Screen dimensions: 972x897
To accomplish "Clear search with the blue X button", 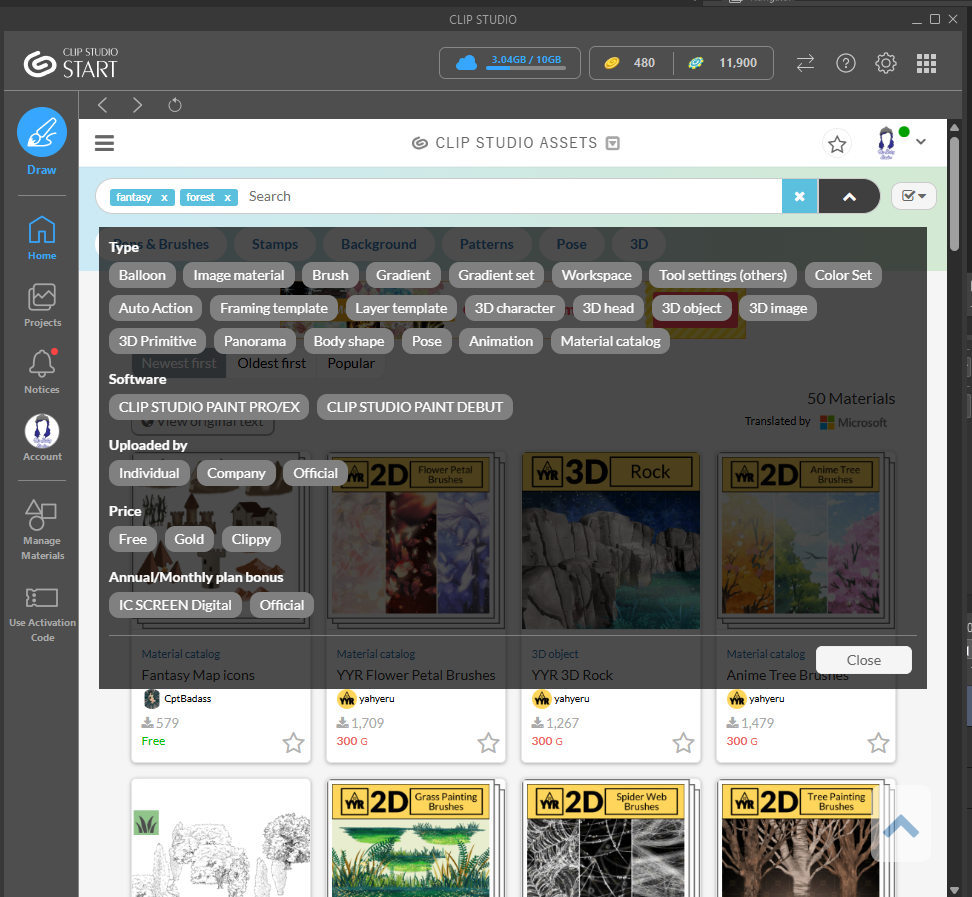I will point(800,197).
